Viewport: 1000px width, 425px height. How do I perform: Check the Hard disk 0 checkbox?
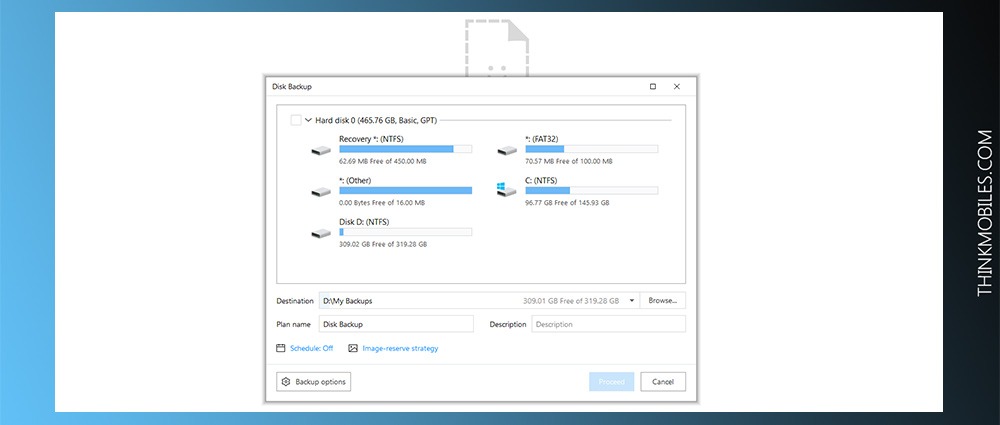click(x=296, y=120)
